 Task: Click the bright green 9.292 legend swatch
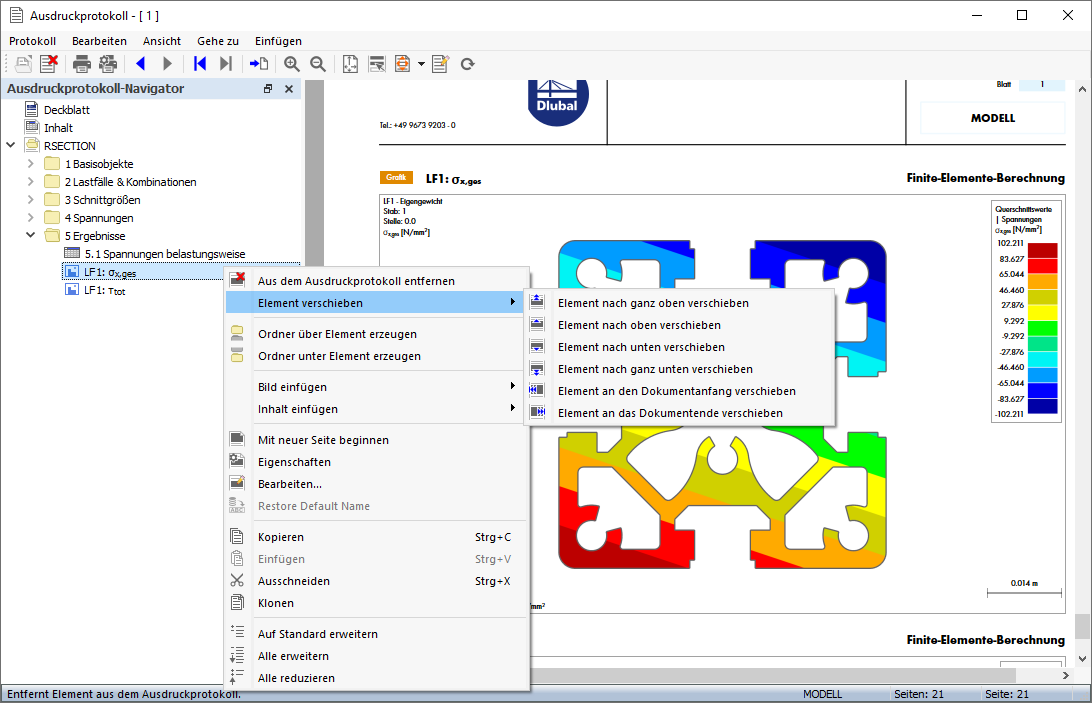[x=1043, y=328]
